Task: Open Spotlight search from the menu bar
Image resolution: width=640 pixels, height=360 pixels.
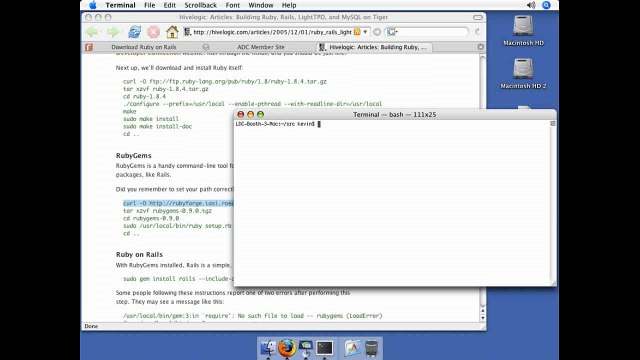Action: [546, 5]
